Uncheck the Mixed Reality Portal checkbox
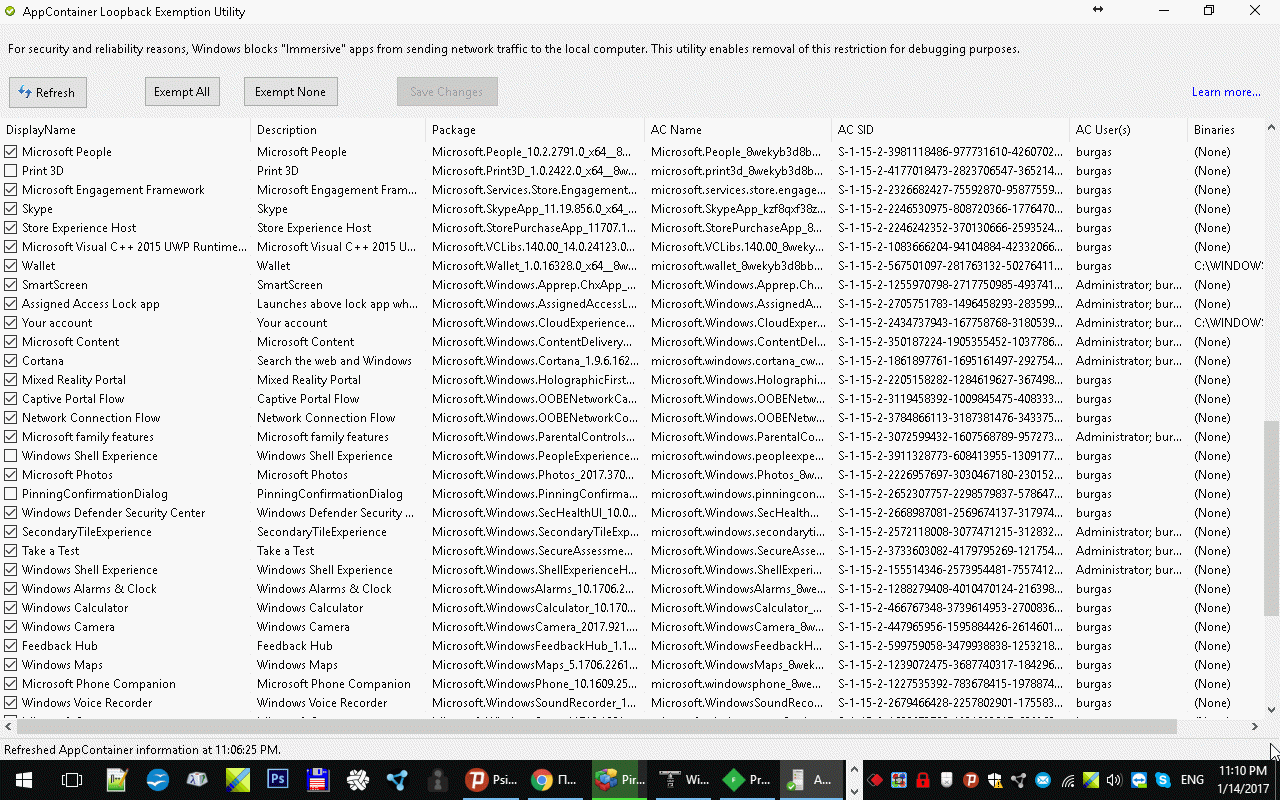 (x=11, y=380)
